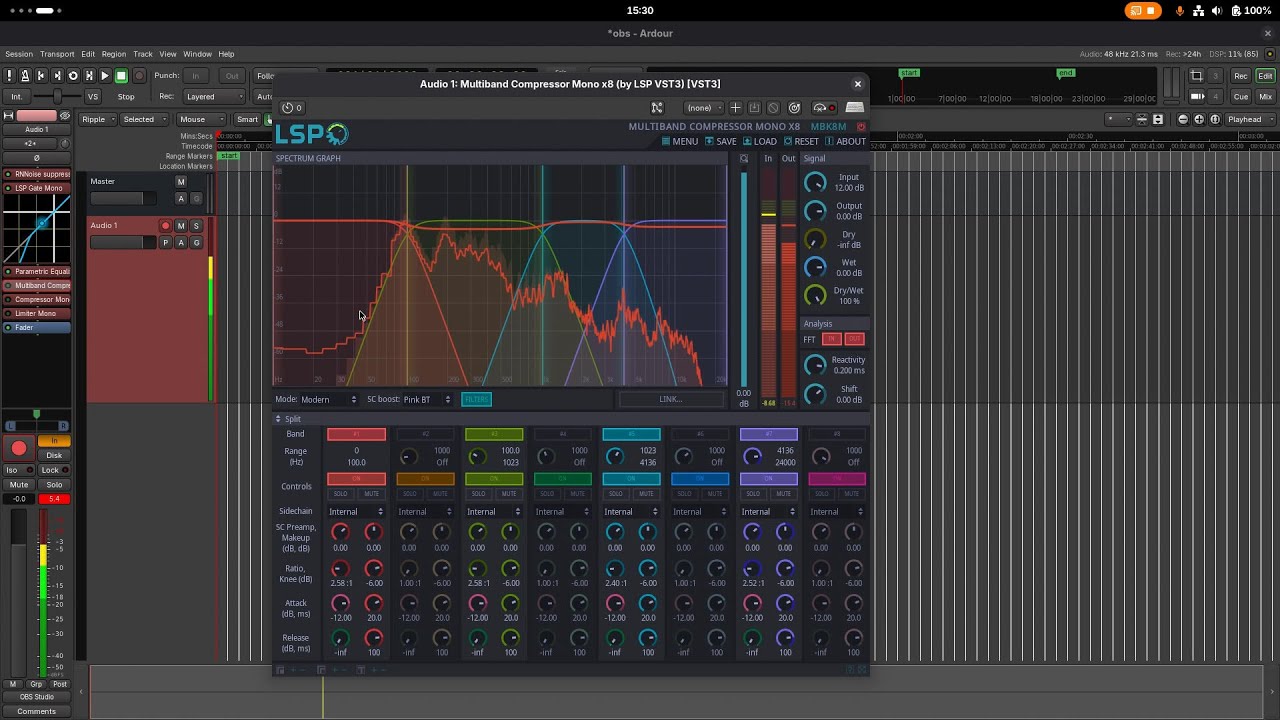Open SC boost Pink BT dropdown

tap(427, 399)
